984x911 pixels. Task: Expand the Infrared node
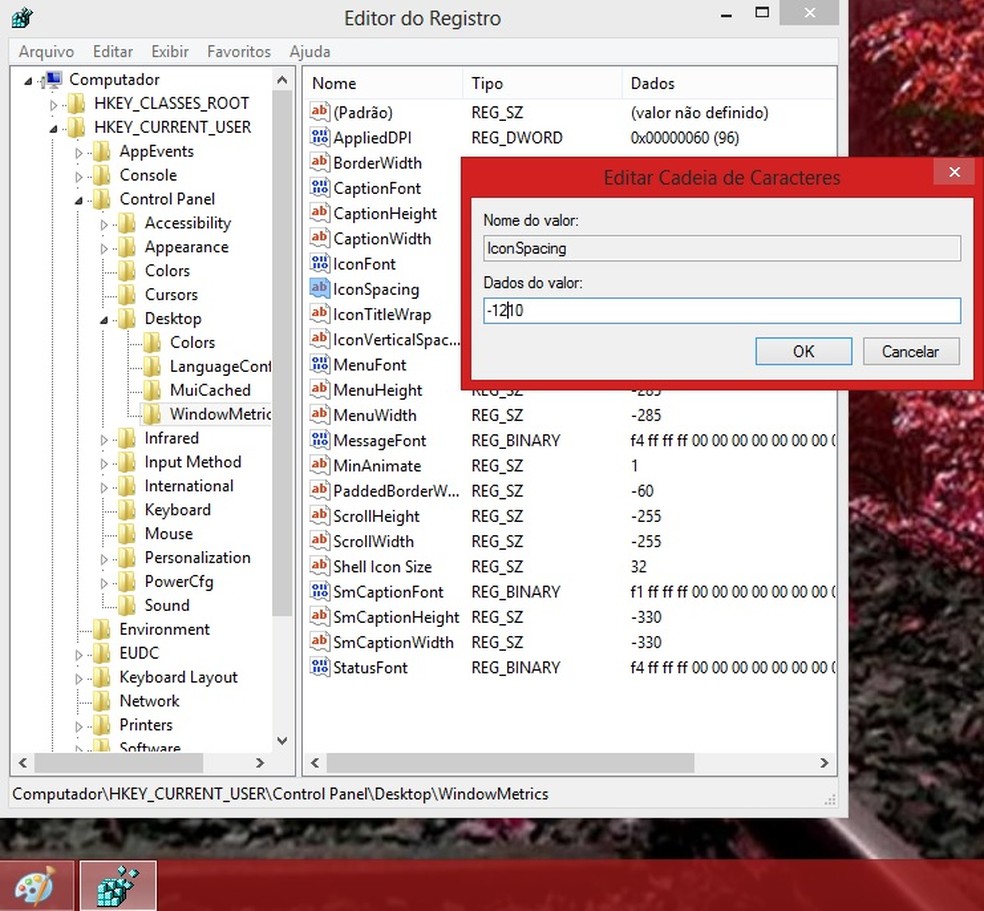104,440
